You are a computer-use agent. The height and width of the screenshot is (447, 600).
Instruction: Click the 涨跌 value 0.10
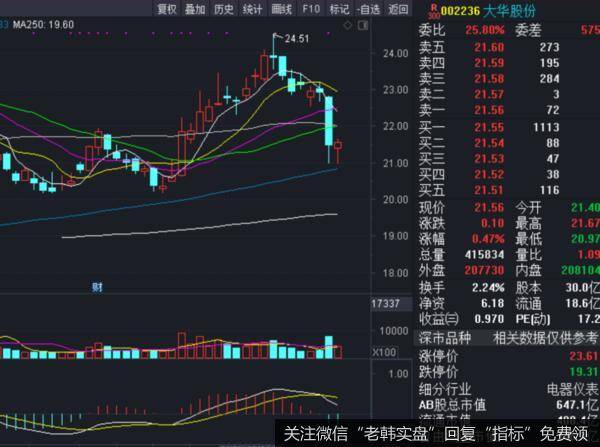pos(492,223)
